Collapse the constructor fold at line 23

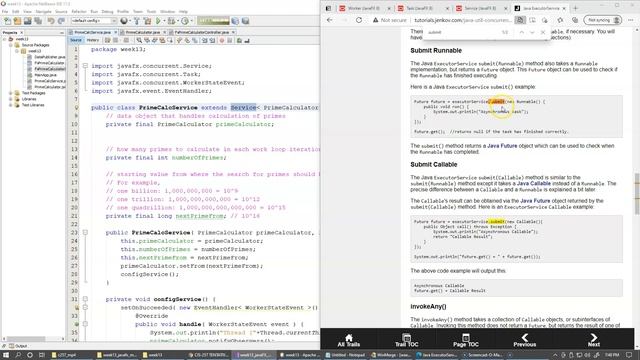click(x=85, y=232)
